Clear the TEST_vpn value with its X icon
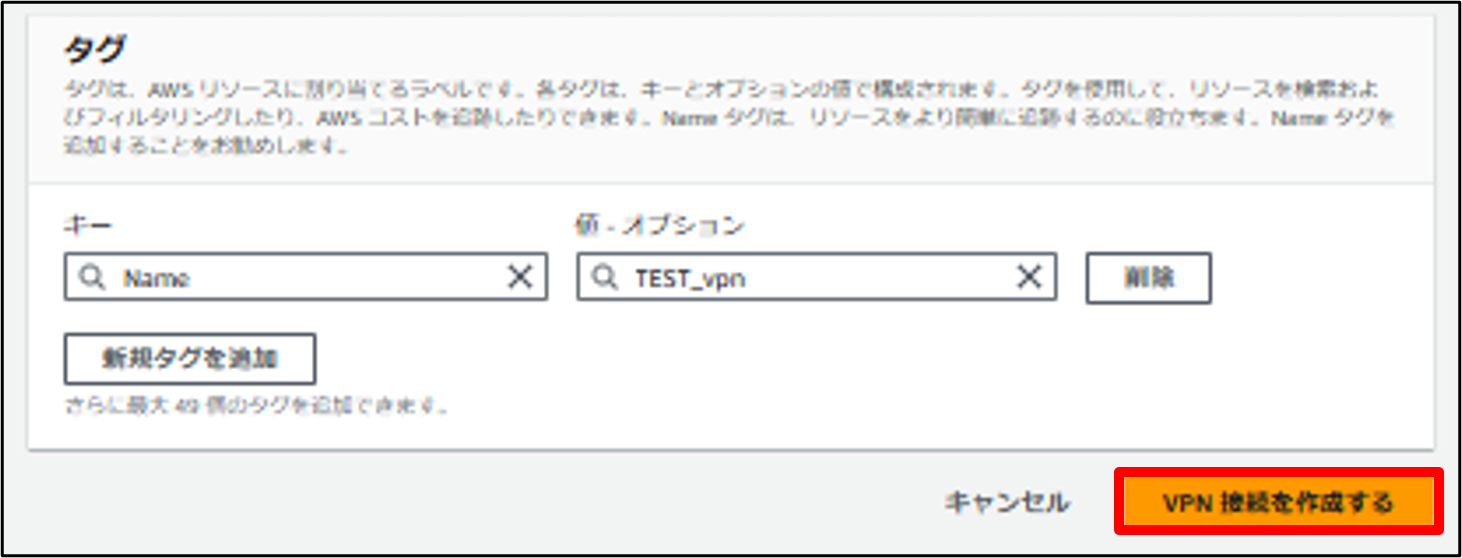Viewport: 1462px width, 558px height. click(x=1029, y=278)
